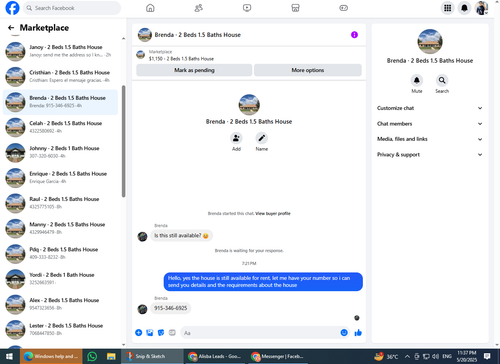Open the purple conversation information icon
500x364 pixels.
coord(354,35)
